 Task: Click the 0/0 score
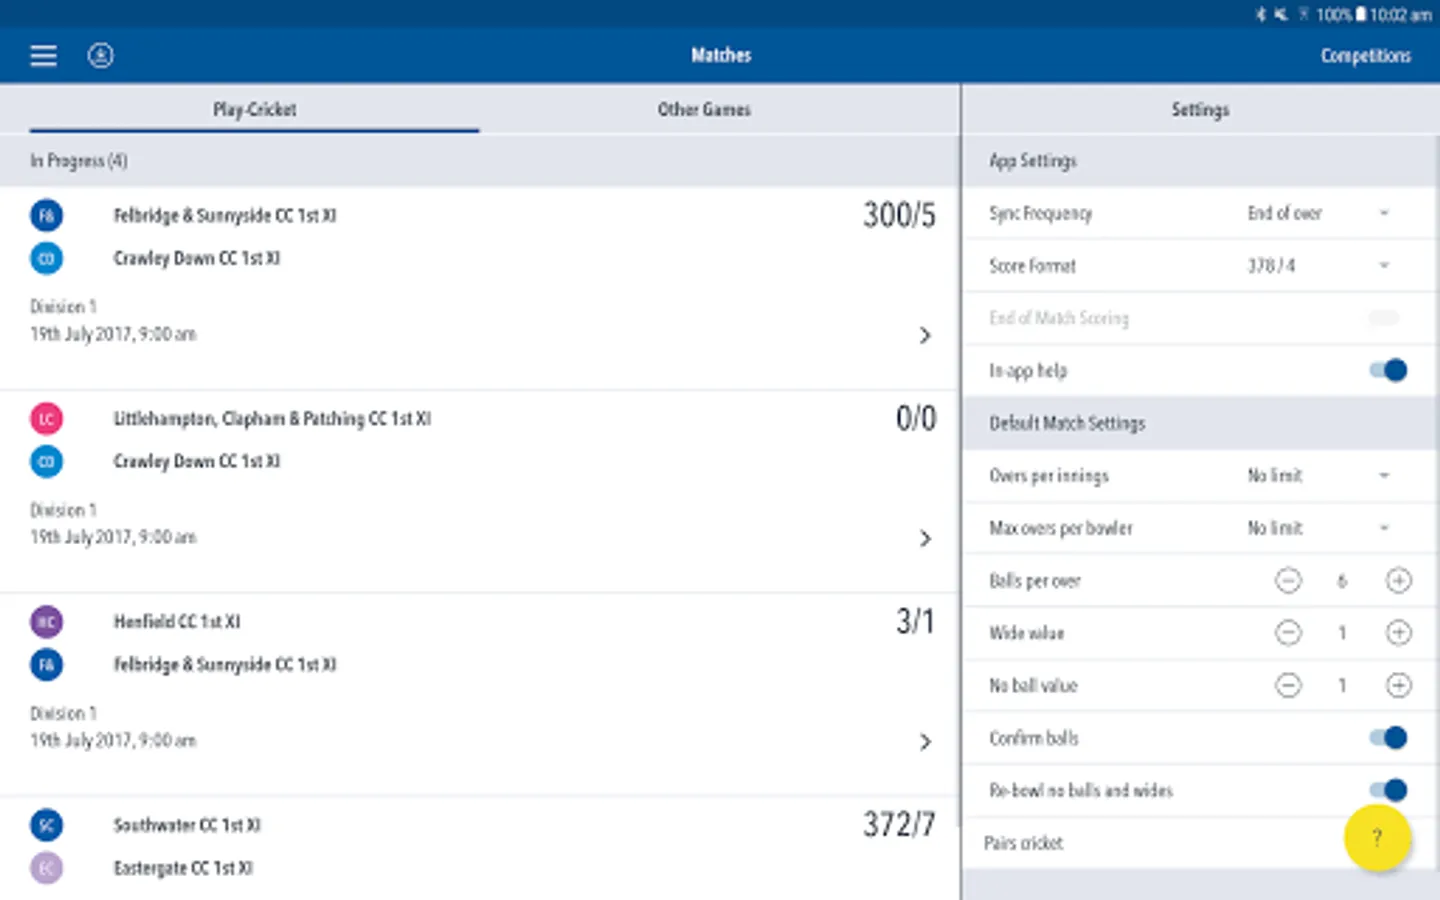click(x=916, y=418)
